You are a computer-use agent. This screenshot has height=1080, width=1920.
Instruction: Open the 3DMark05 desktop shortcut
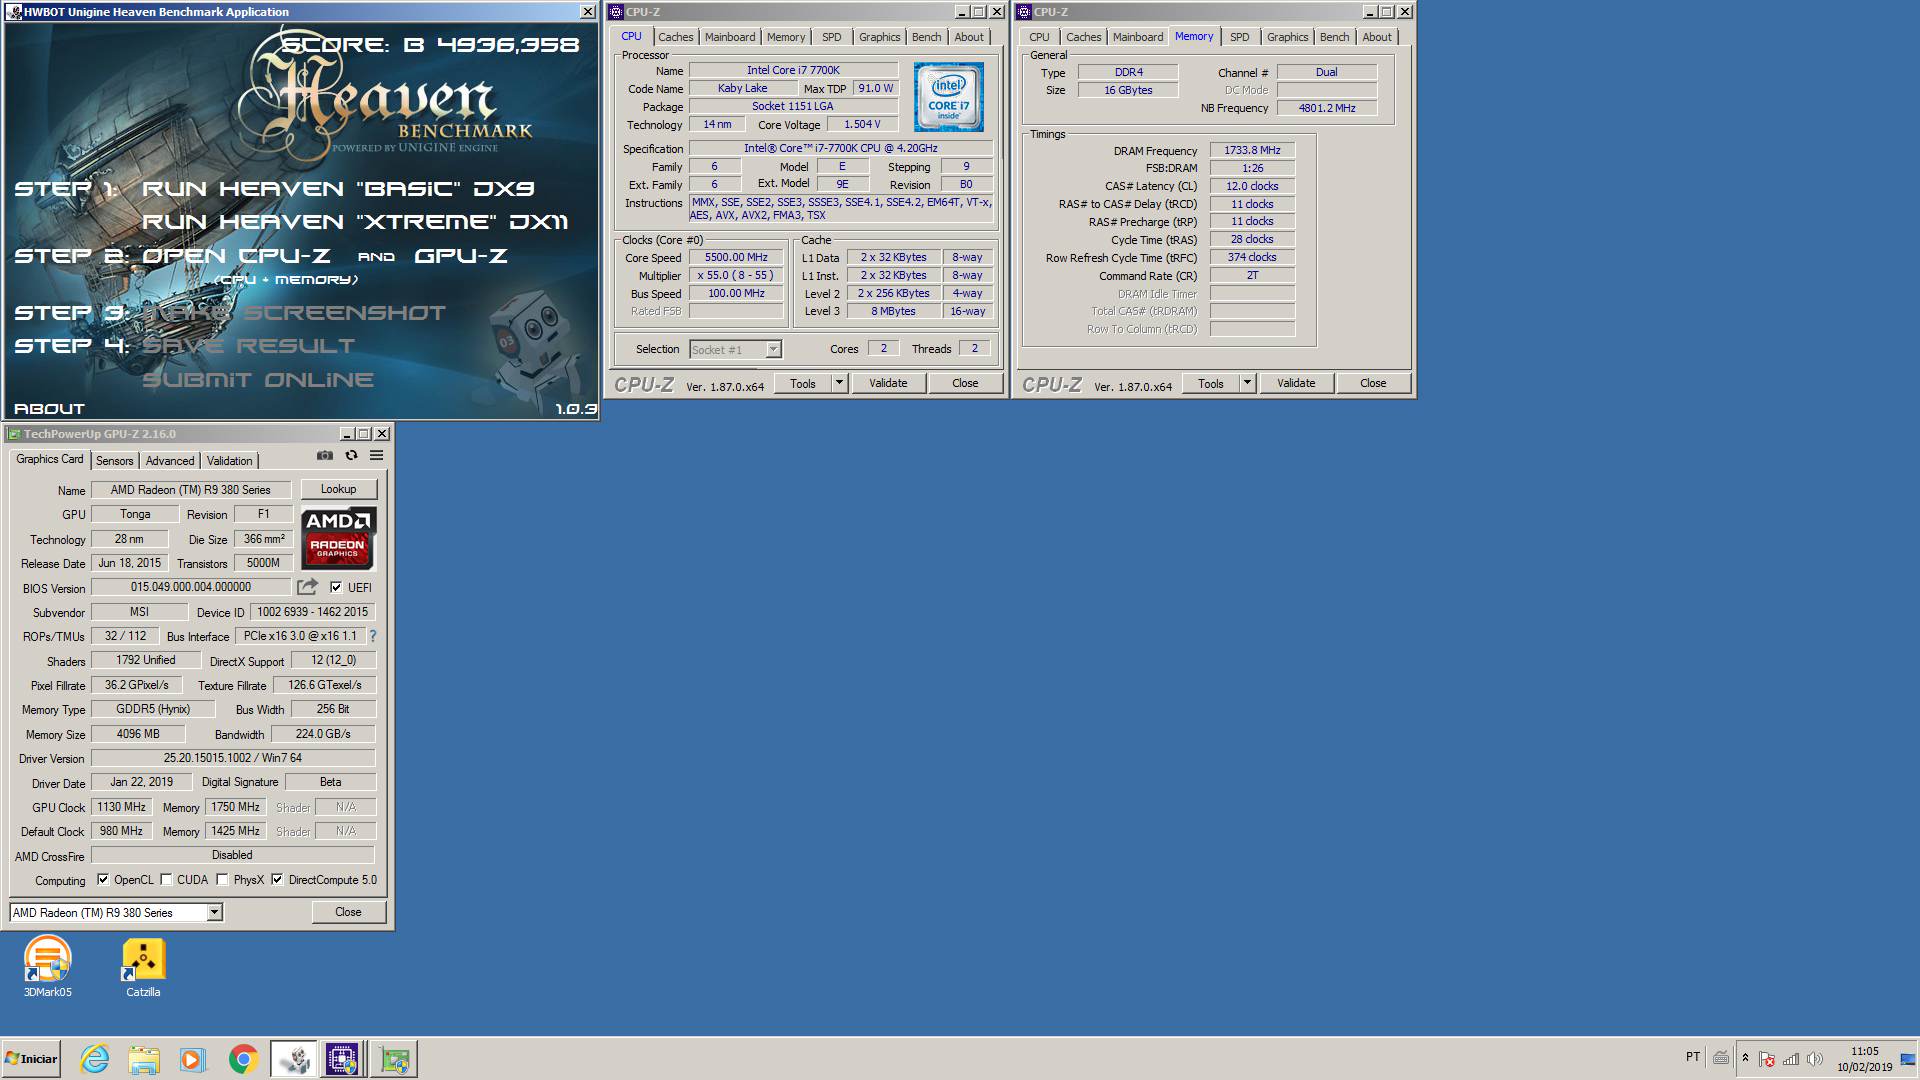point(48,966)
